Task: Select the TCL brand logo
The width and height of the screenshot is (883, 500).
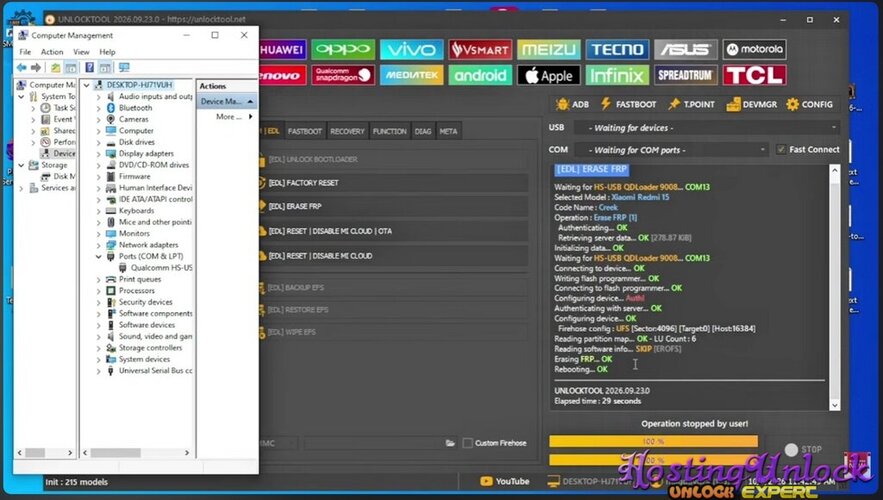Action: [755, 75]
